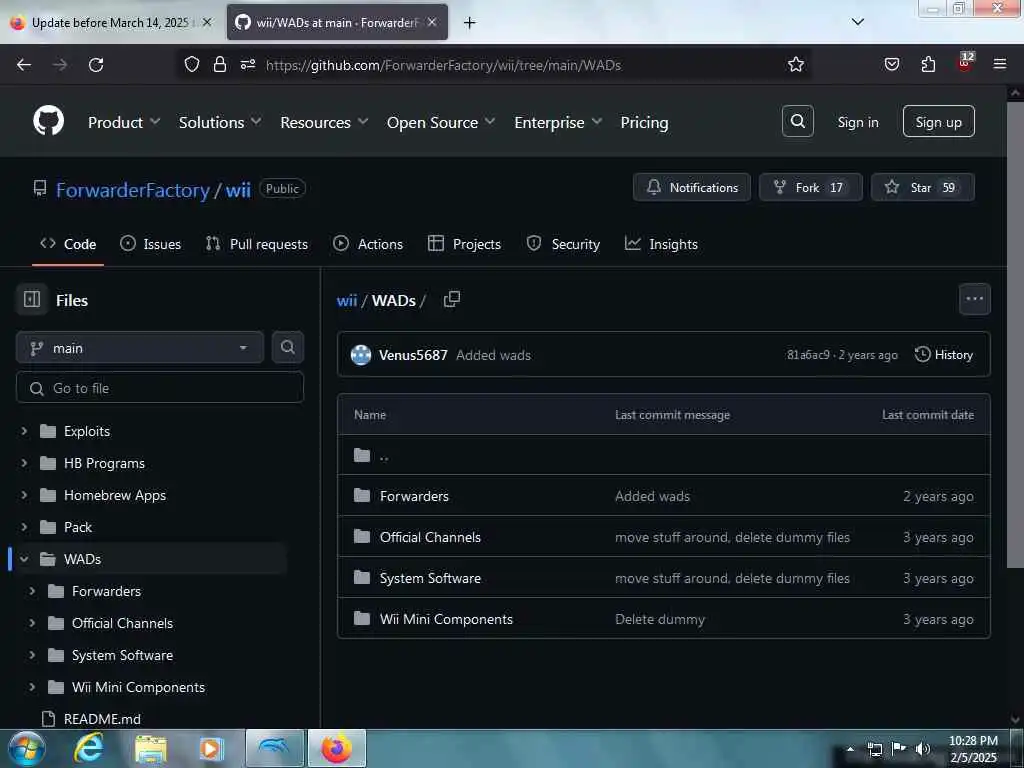This screenshot has height=768, width=1024.
Task: View commit History
Action: point(944,355)
